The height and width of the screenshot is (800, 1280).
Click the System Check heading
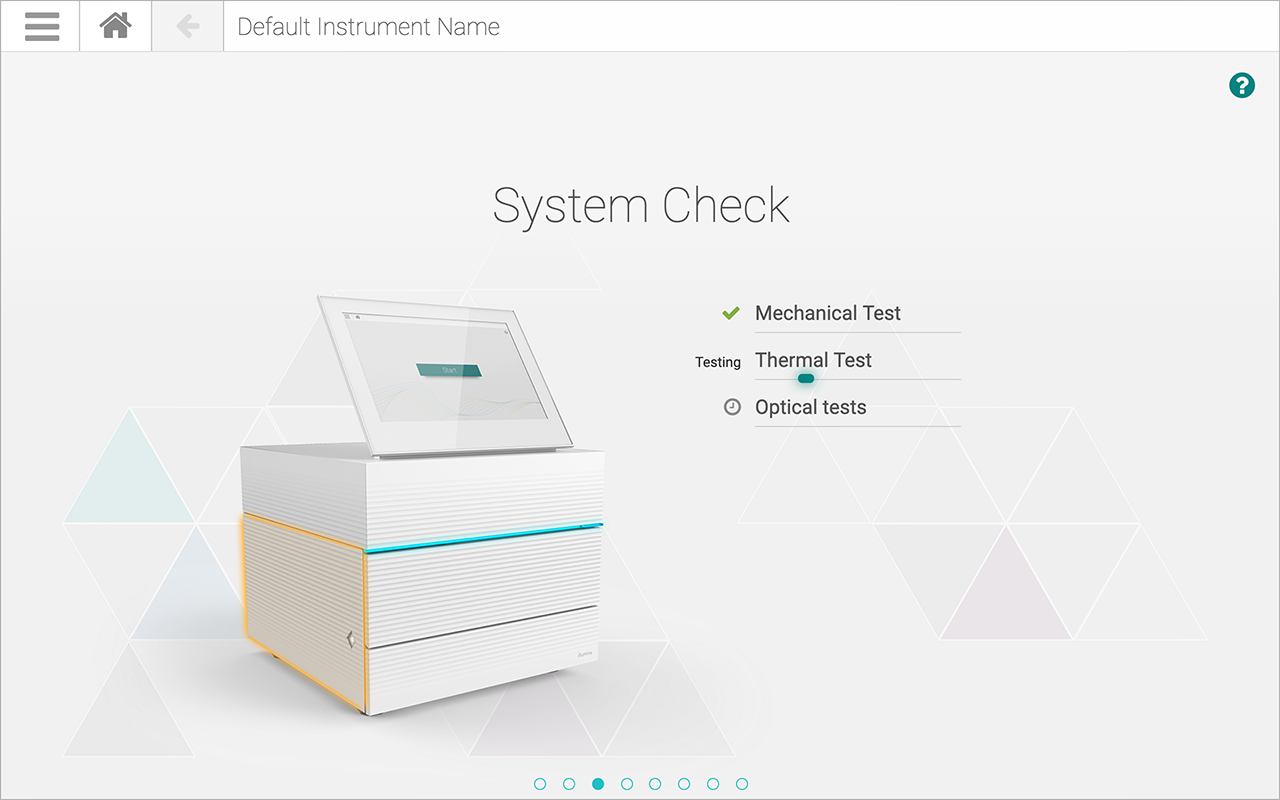[x=641, y=205]
